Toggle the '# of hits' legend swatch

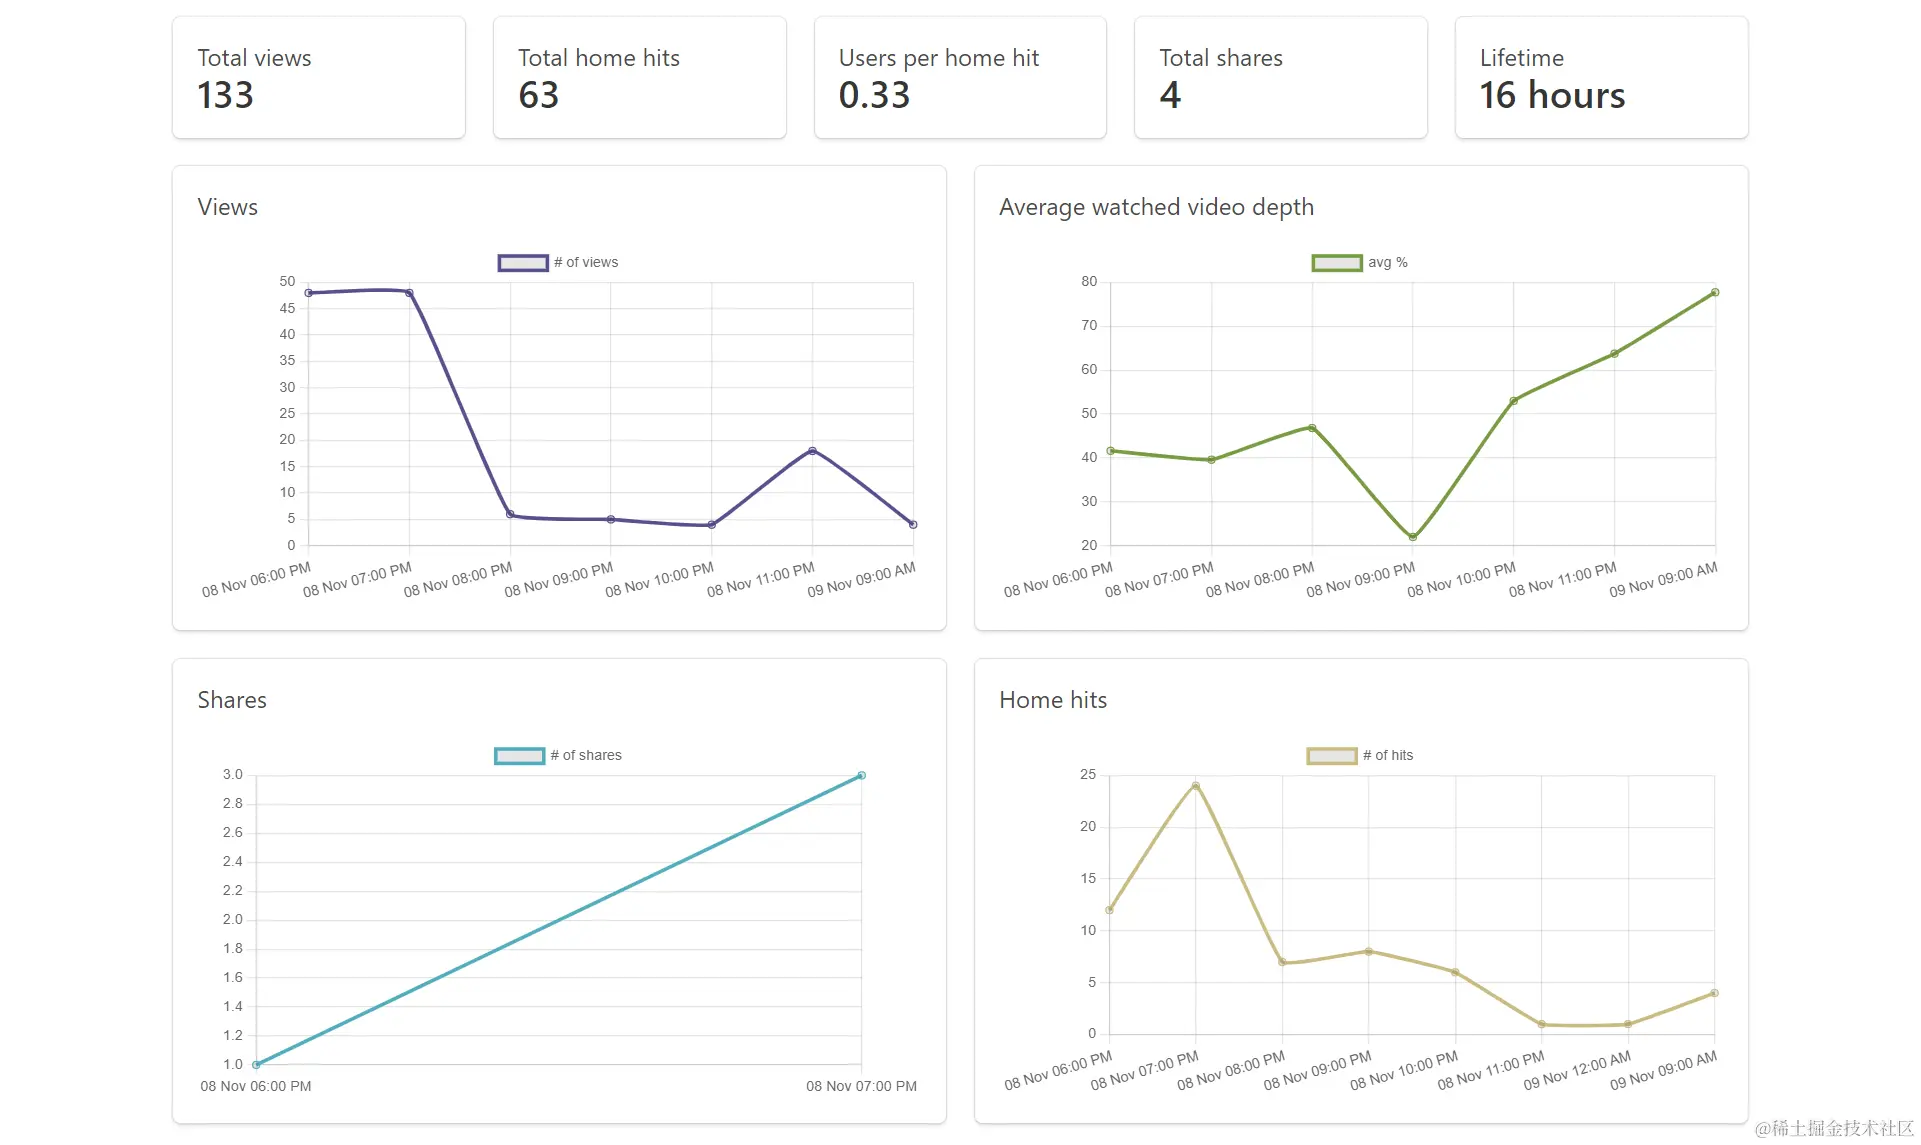[x=1331, y=756]
